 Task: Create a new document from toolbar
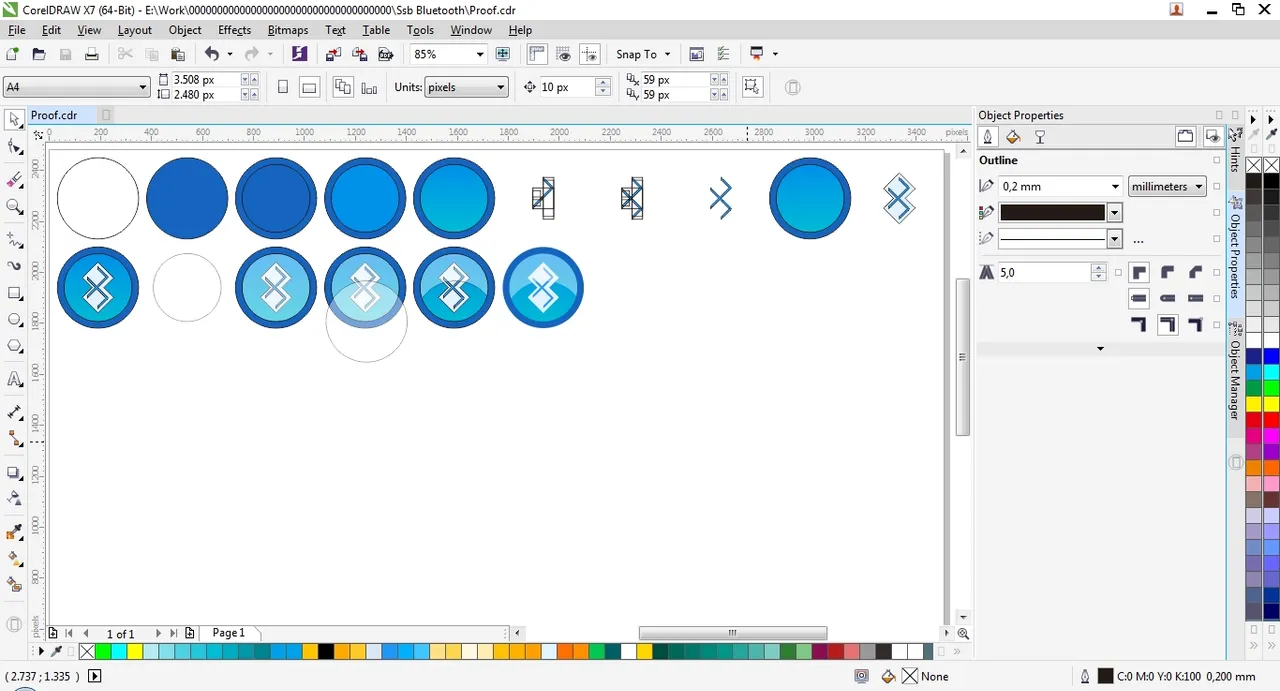(13, 54)
